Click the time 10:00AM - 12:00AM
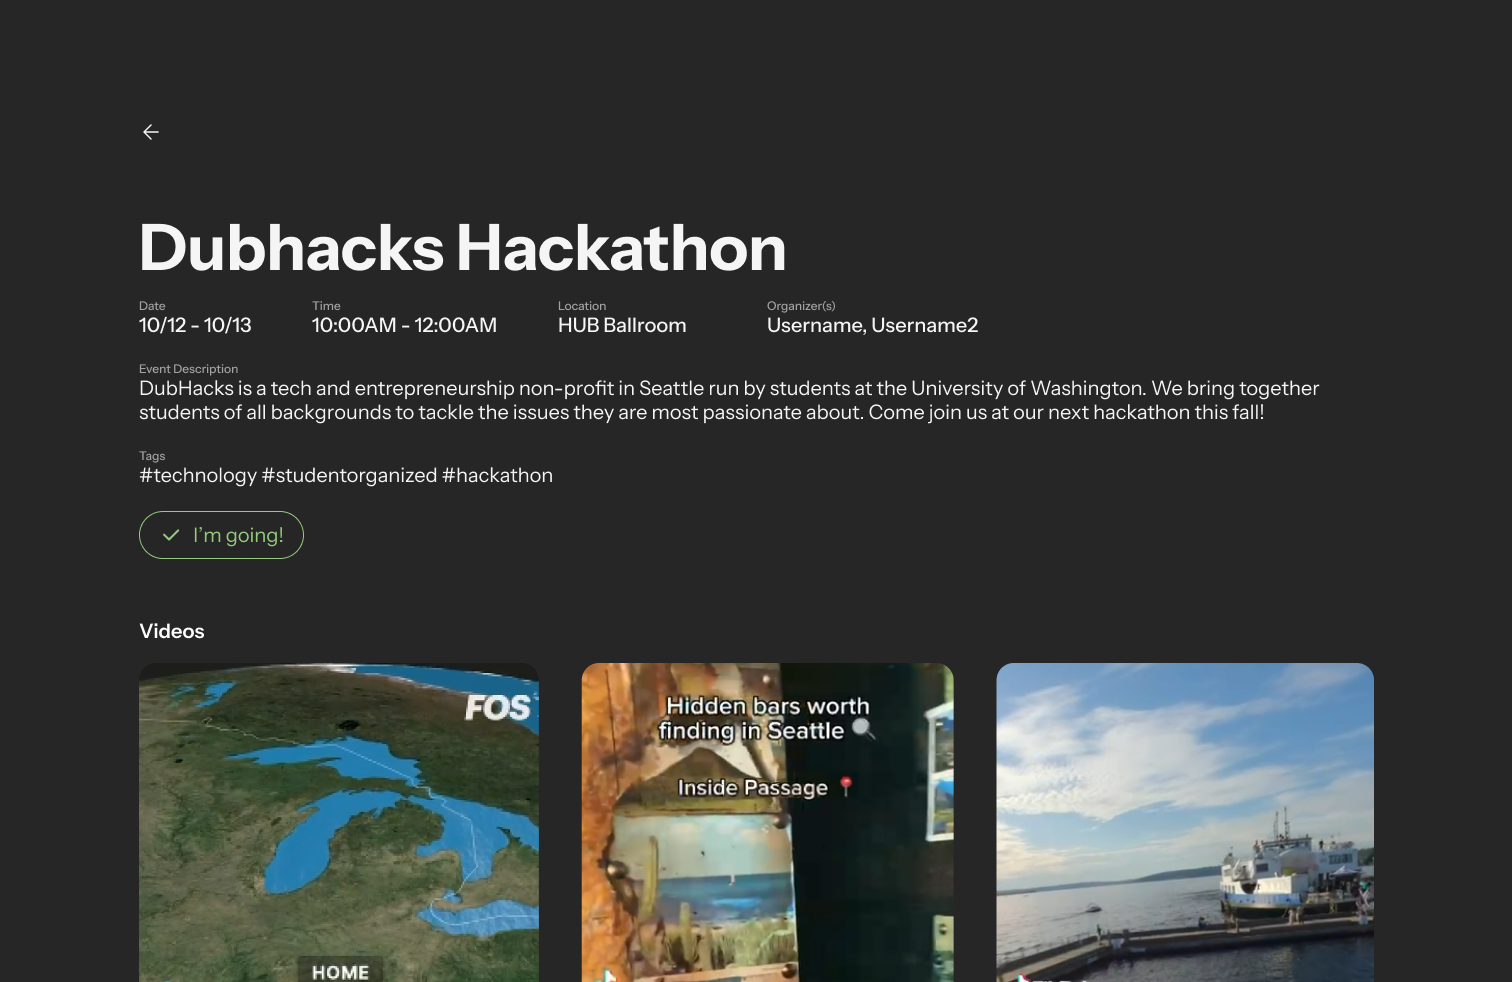1512x982 pixels. pos(404,325)
